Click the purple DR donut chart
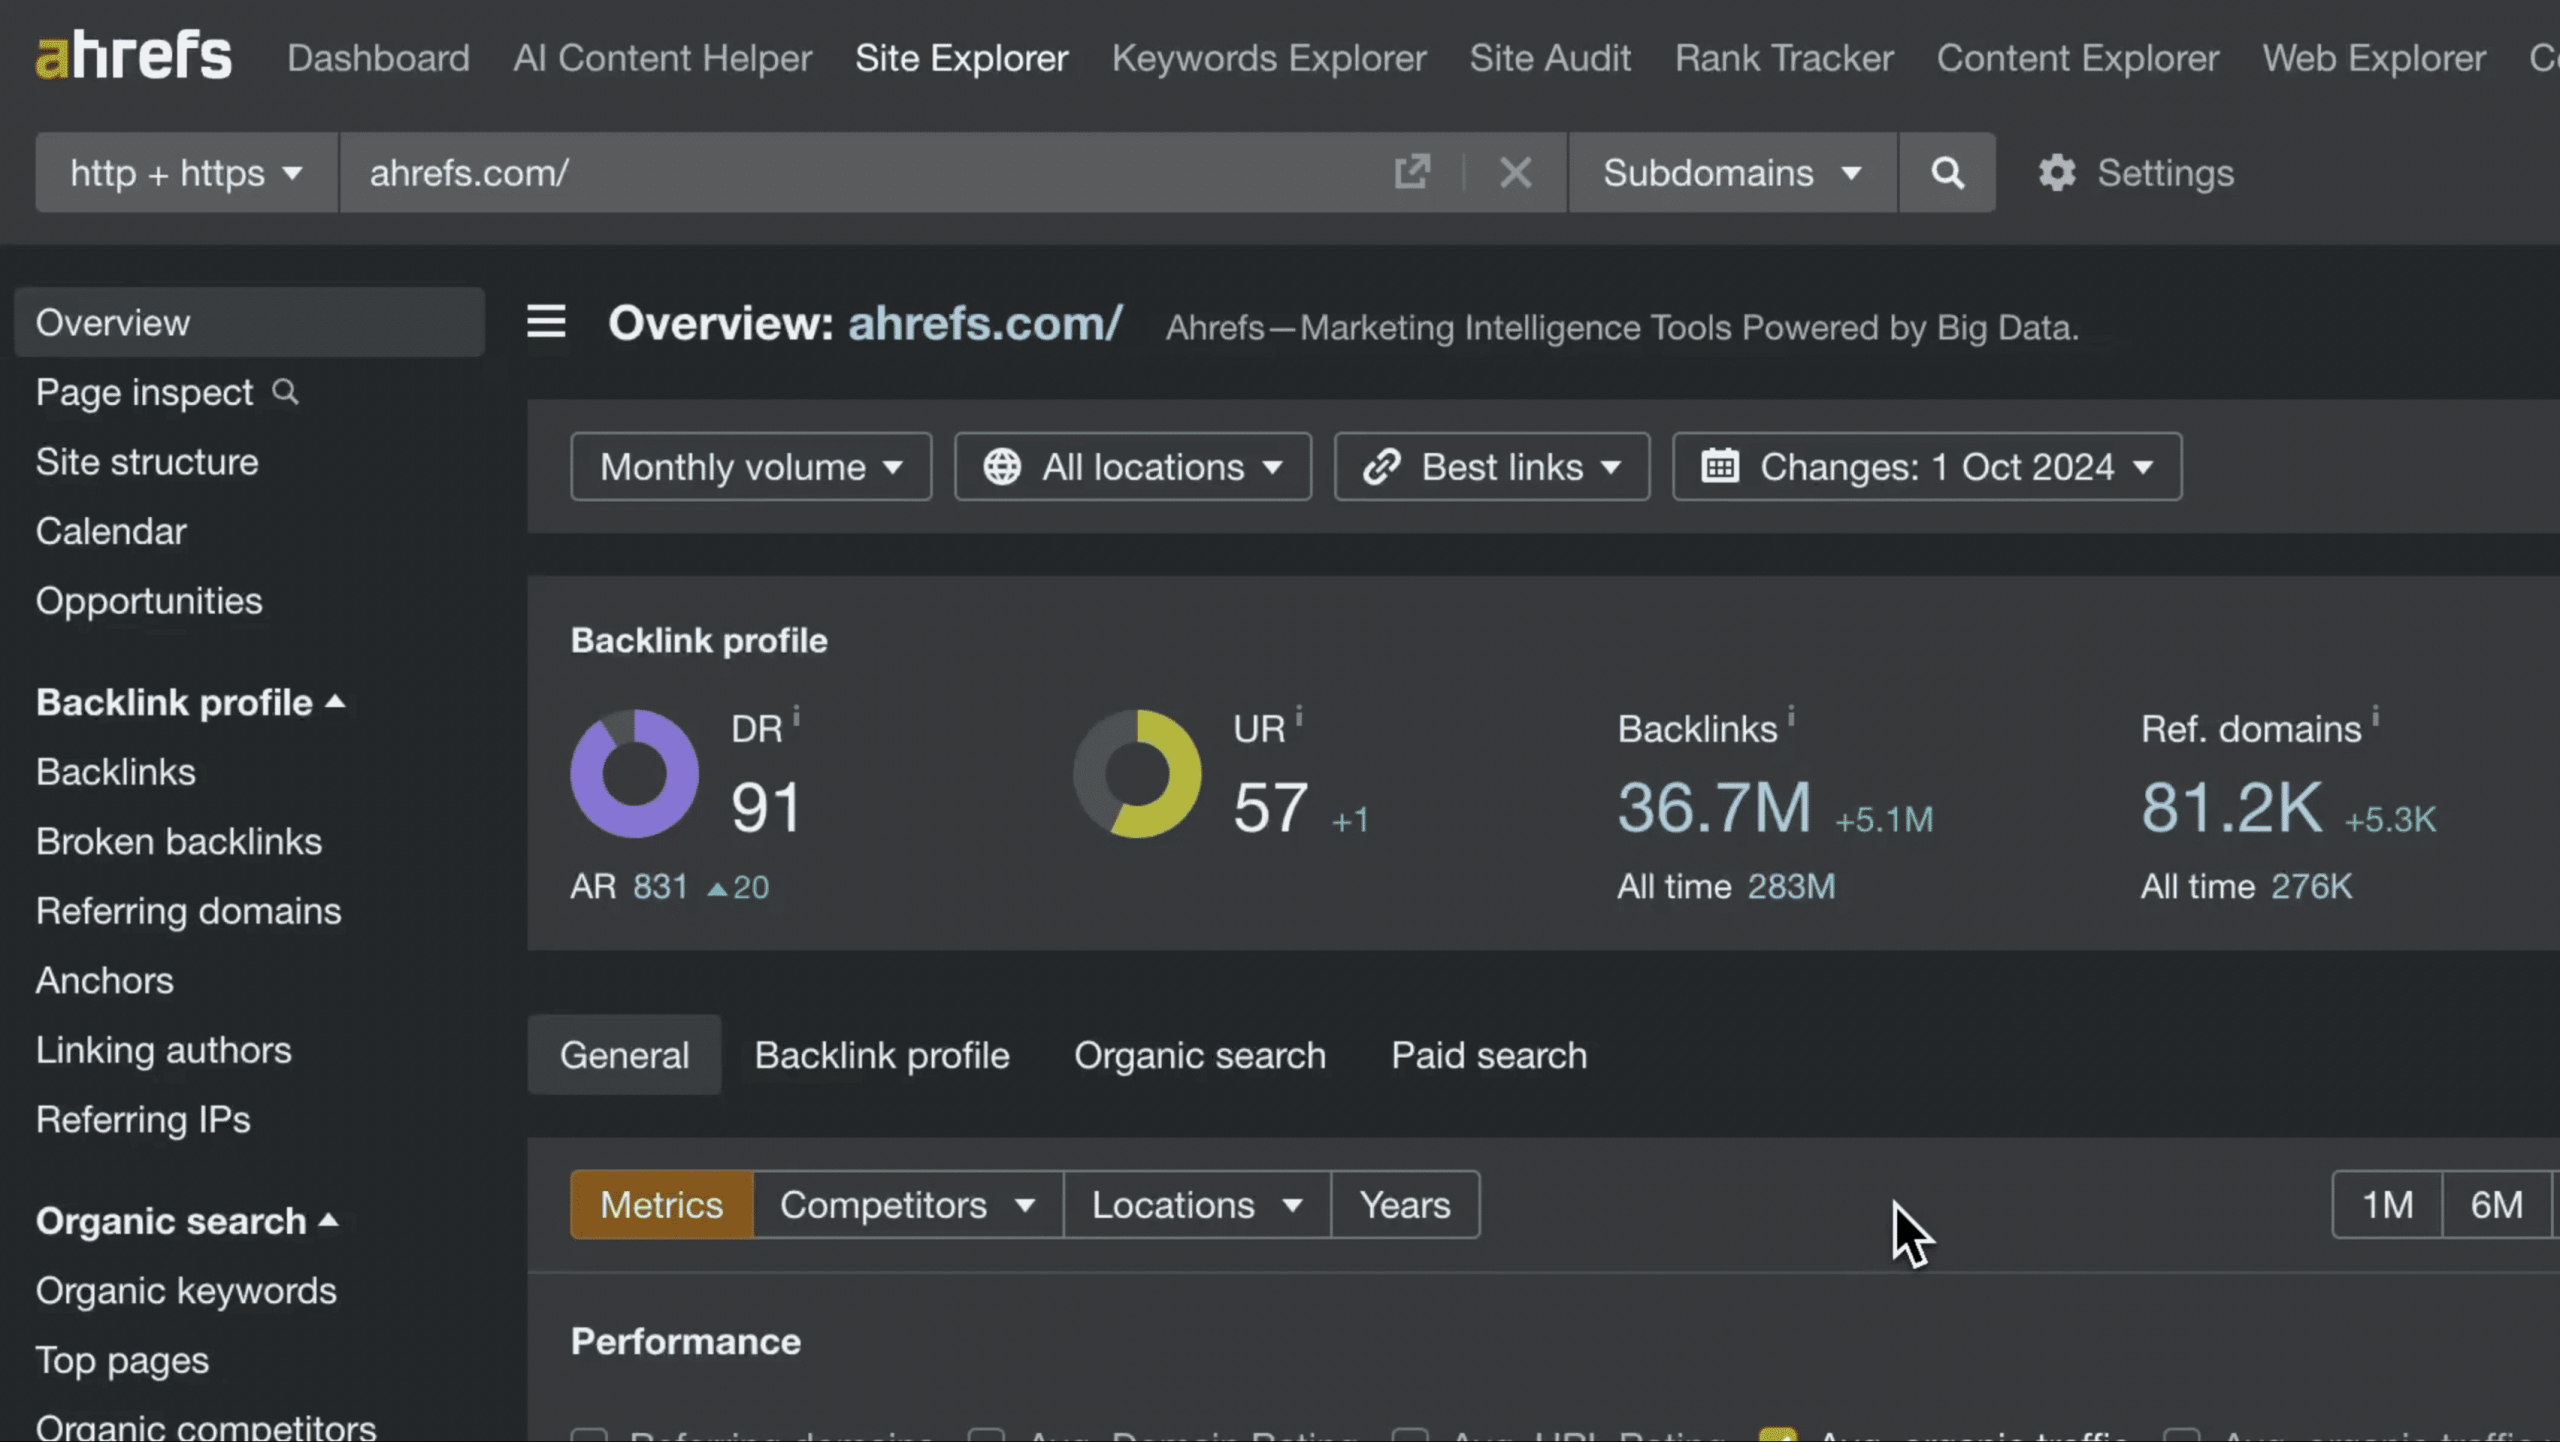Viewport: 2560px width, 1442px height. [634, 773]
